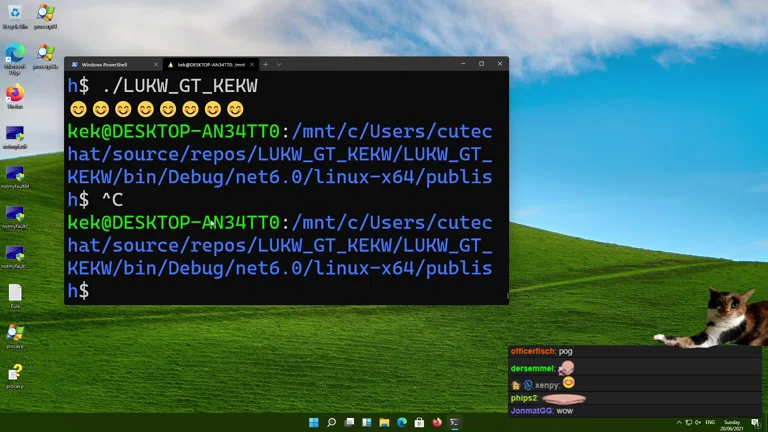768x432 pixels.
Task: Select the procexp magnifier application icon
Action: coord(15,336)
